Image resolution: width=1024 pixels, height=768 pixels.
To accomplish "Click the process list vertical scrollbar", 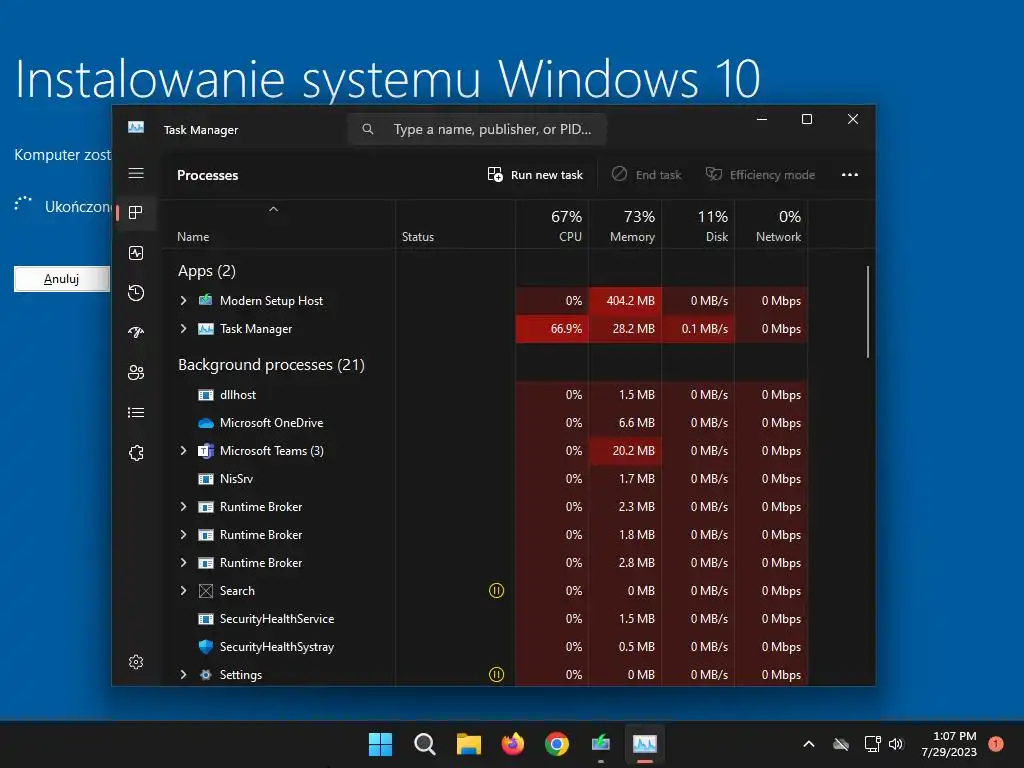I will click(x=868, y=312).
